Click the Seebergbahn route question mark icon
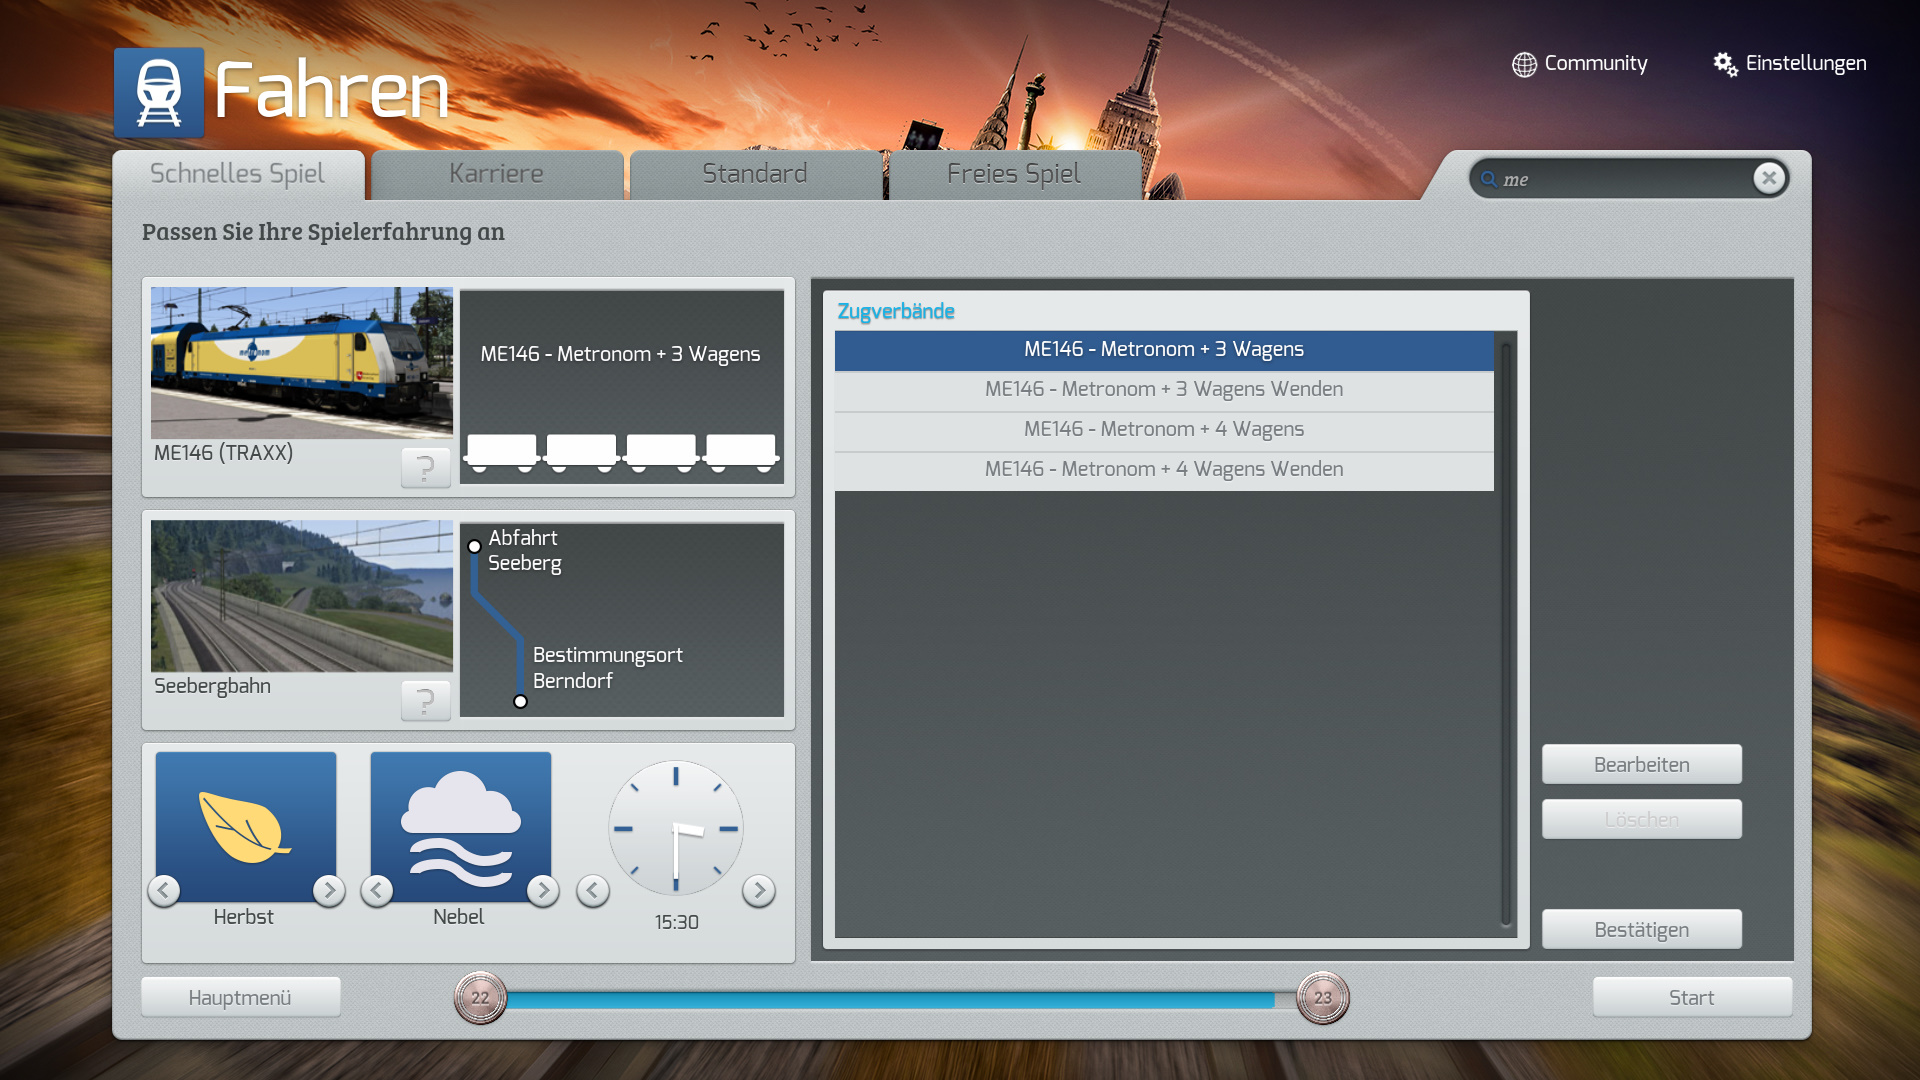This screenshot has width=1920, height=1080. coord(425,700)
